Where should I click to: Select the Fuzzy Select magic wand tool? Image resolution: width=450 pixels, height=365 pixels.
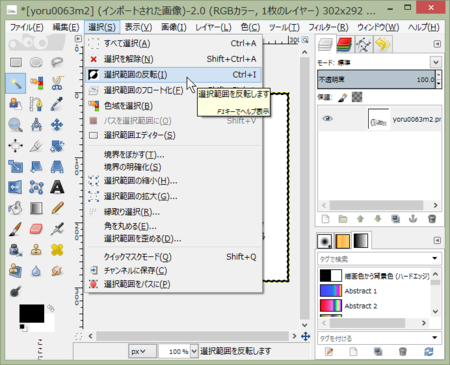[x=16, y=83]
